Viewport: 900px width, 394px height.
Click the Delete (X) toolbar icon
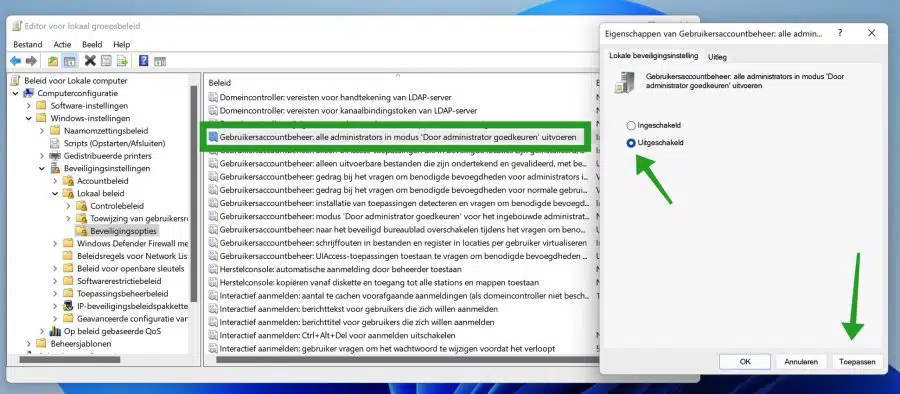click(x=90, y=61)
